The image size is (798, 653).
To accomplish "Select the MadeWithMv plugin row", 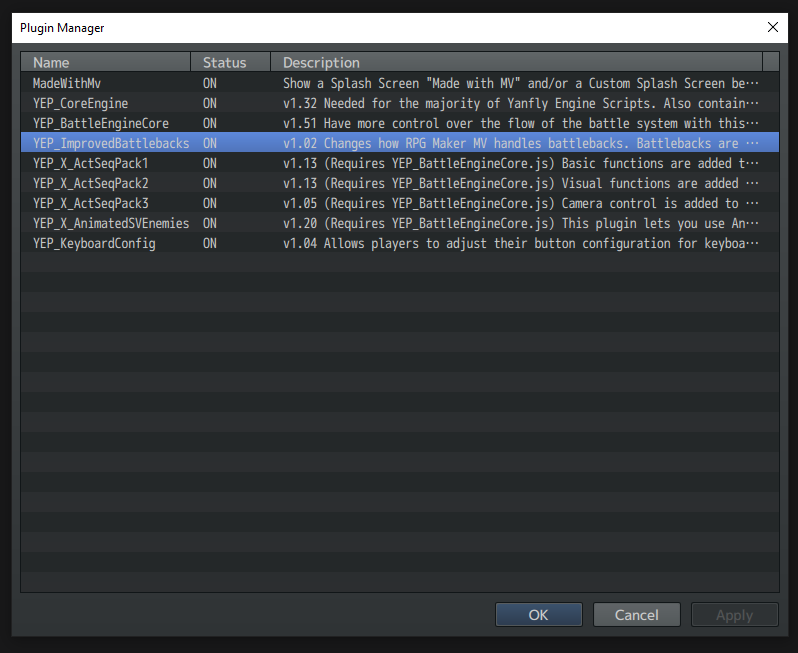I will click(x=400, y=83).
